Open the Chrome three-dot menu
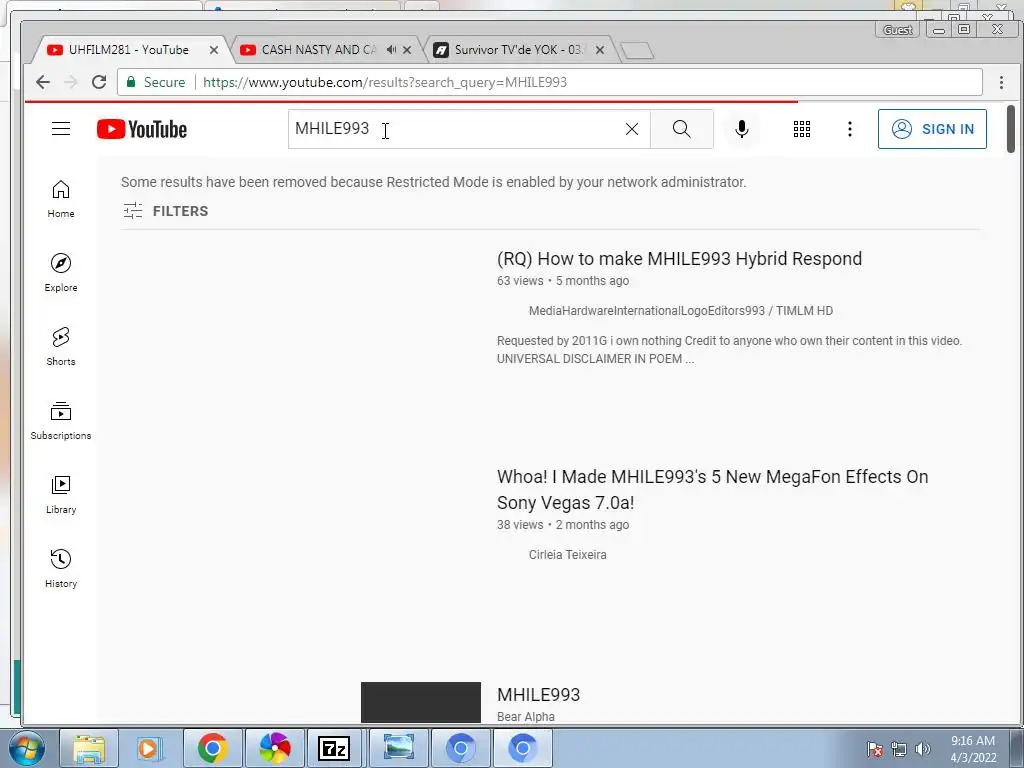1024x768 pixels. [1001, 82]
